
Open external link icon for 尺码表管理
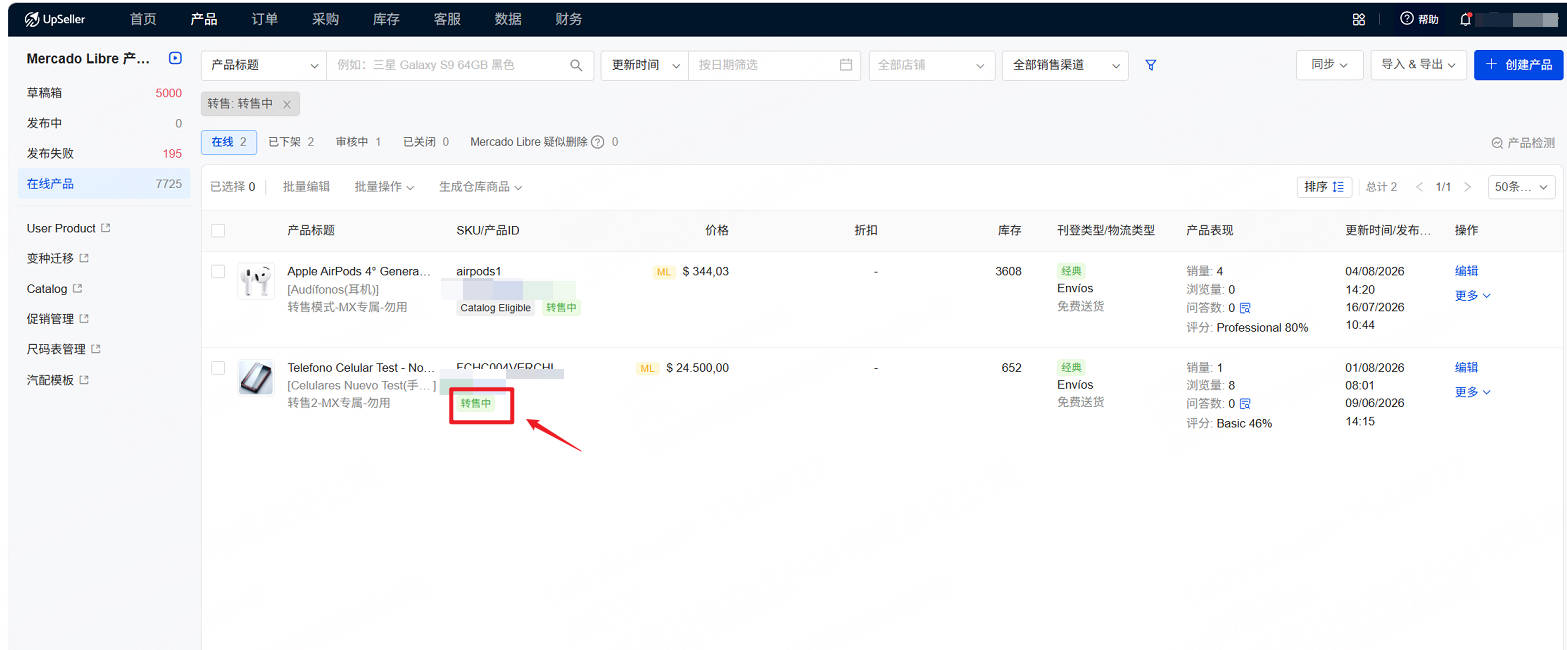pos(96,349)
